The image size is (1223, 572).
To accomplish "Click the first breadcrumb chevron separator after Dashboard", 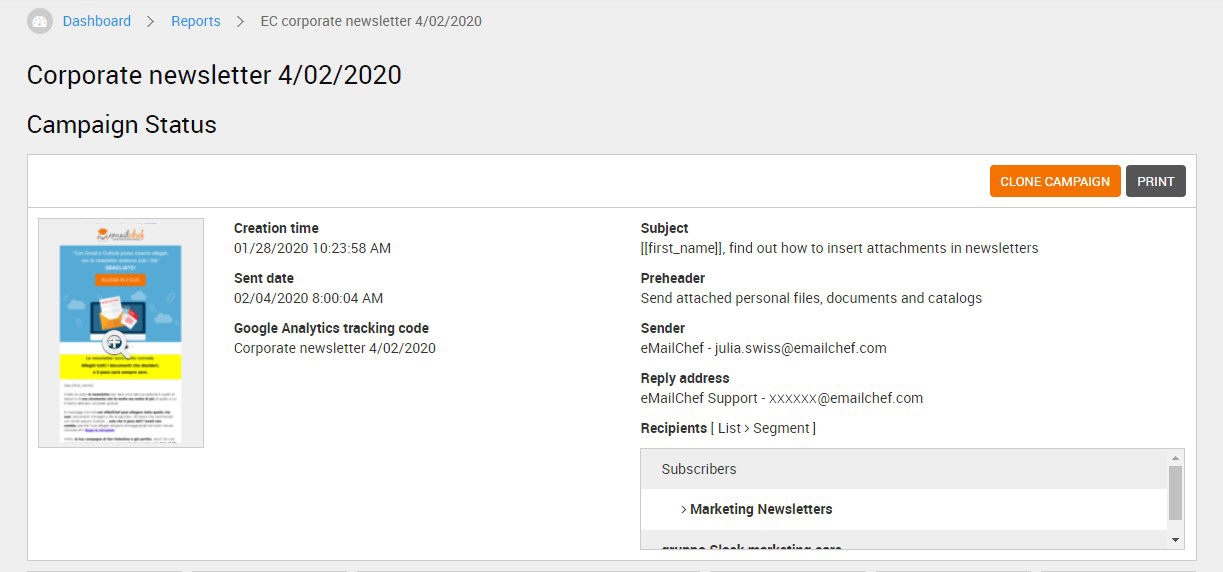I will [151, 21].
